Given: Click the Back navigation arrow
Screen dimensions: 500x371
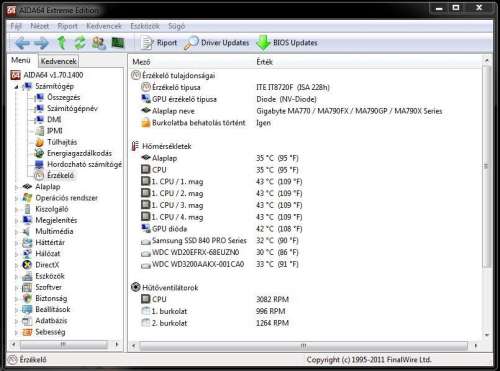Looking at the screenshot, I should click(x=23, y=43).
